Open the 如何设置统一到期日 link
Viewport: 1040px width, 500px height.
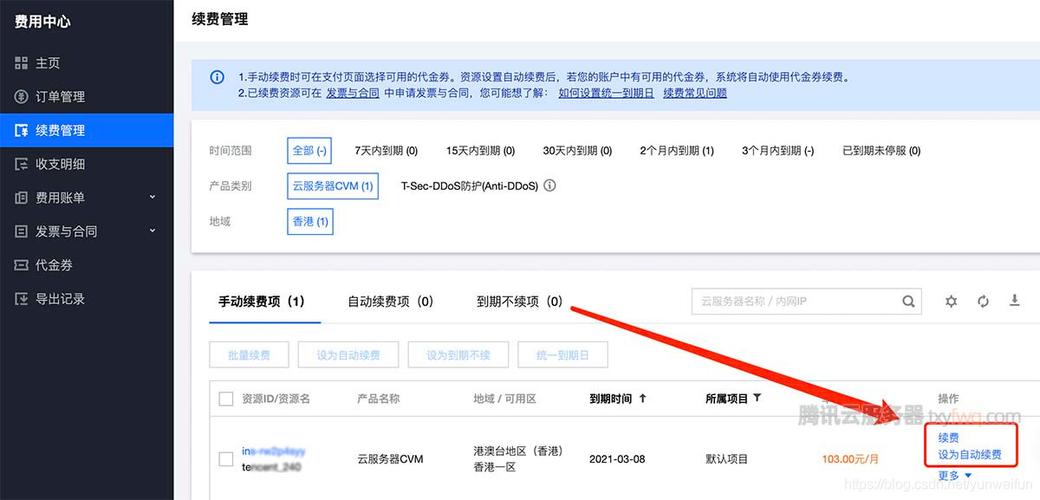(606, 94)
